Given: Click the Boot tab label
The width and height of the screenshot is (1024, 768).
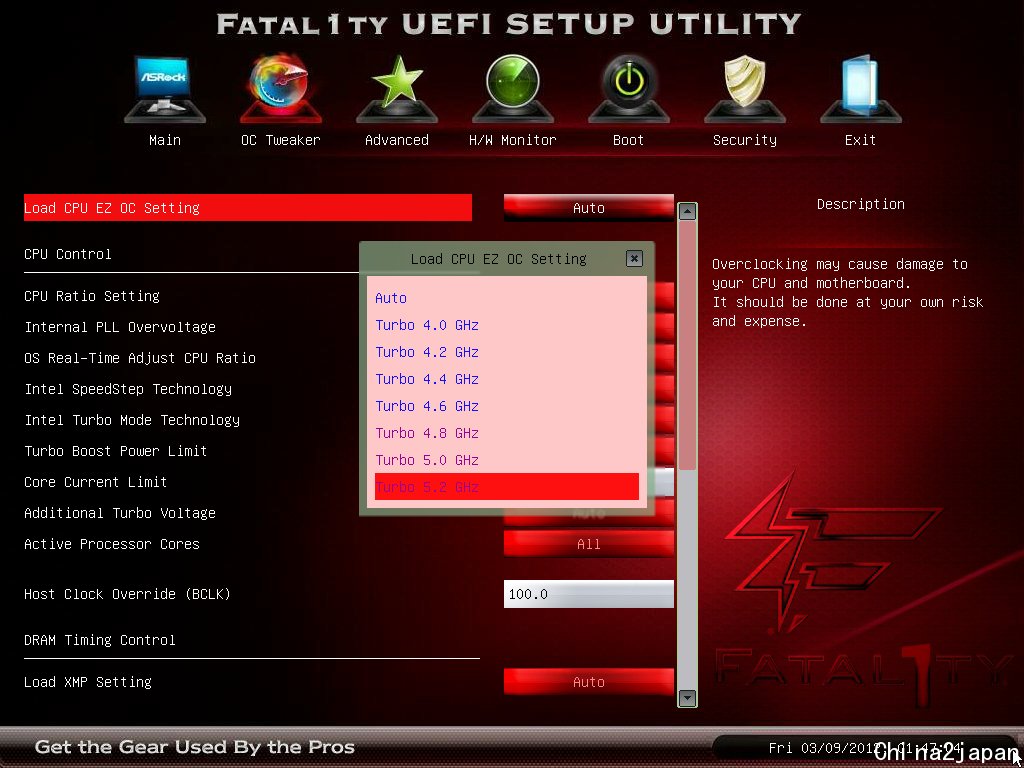Looking at the screenshot, I should click(x=628, y=140).
